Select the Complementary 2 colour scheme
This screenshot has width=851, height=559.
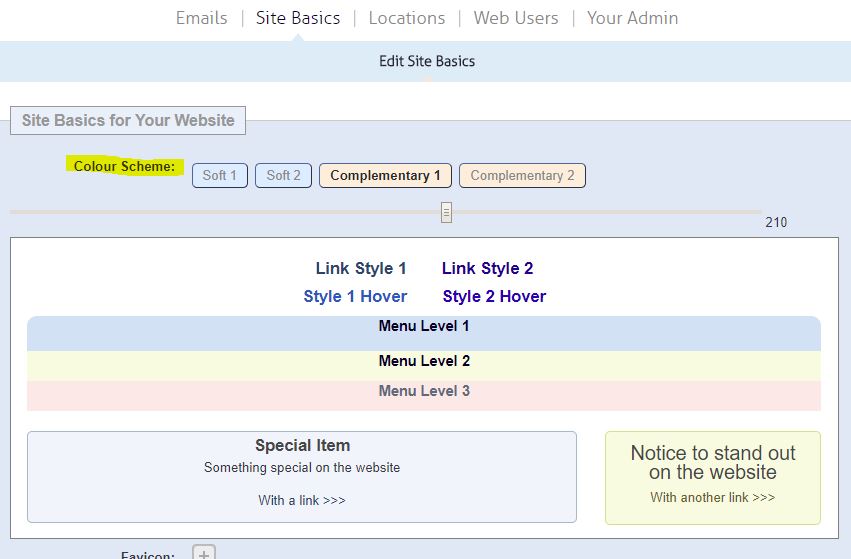(x=522, y=175)
